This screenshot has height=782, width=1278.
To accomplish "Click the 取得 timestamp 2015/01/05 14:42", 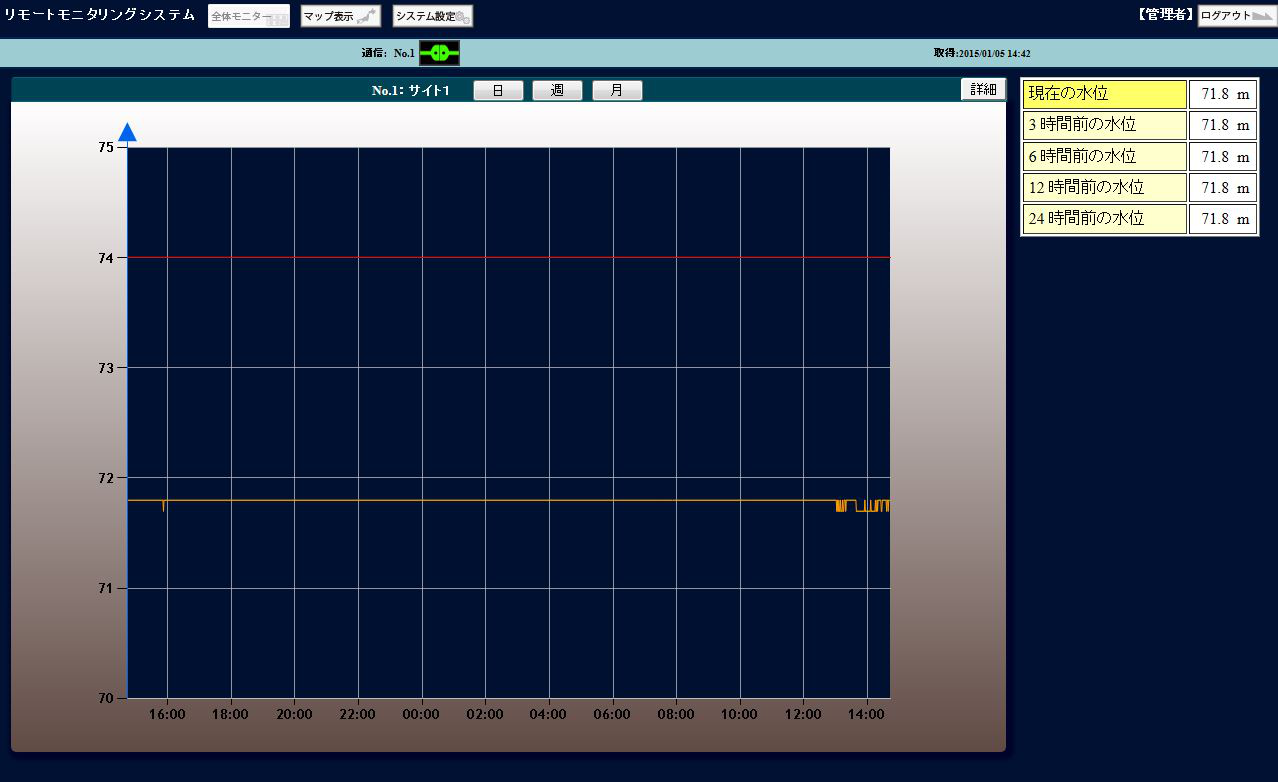I will [982, 53].
